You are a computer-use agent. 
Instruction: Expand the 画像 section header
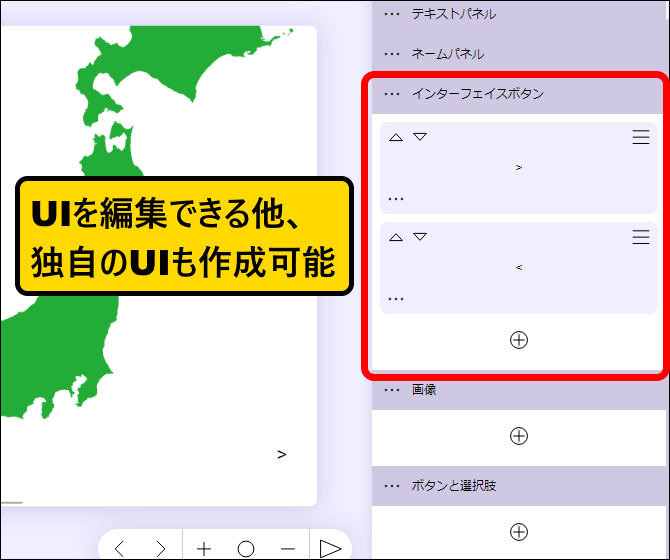pyautogui.click(x=424, y=390)
